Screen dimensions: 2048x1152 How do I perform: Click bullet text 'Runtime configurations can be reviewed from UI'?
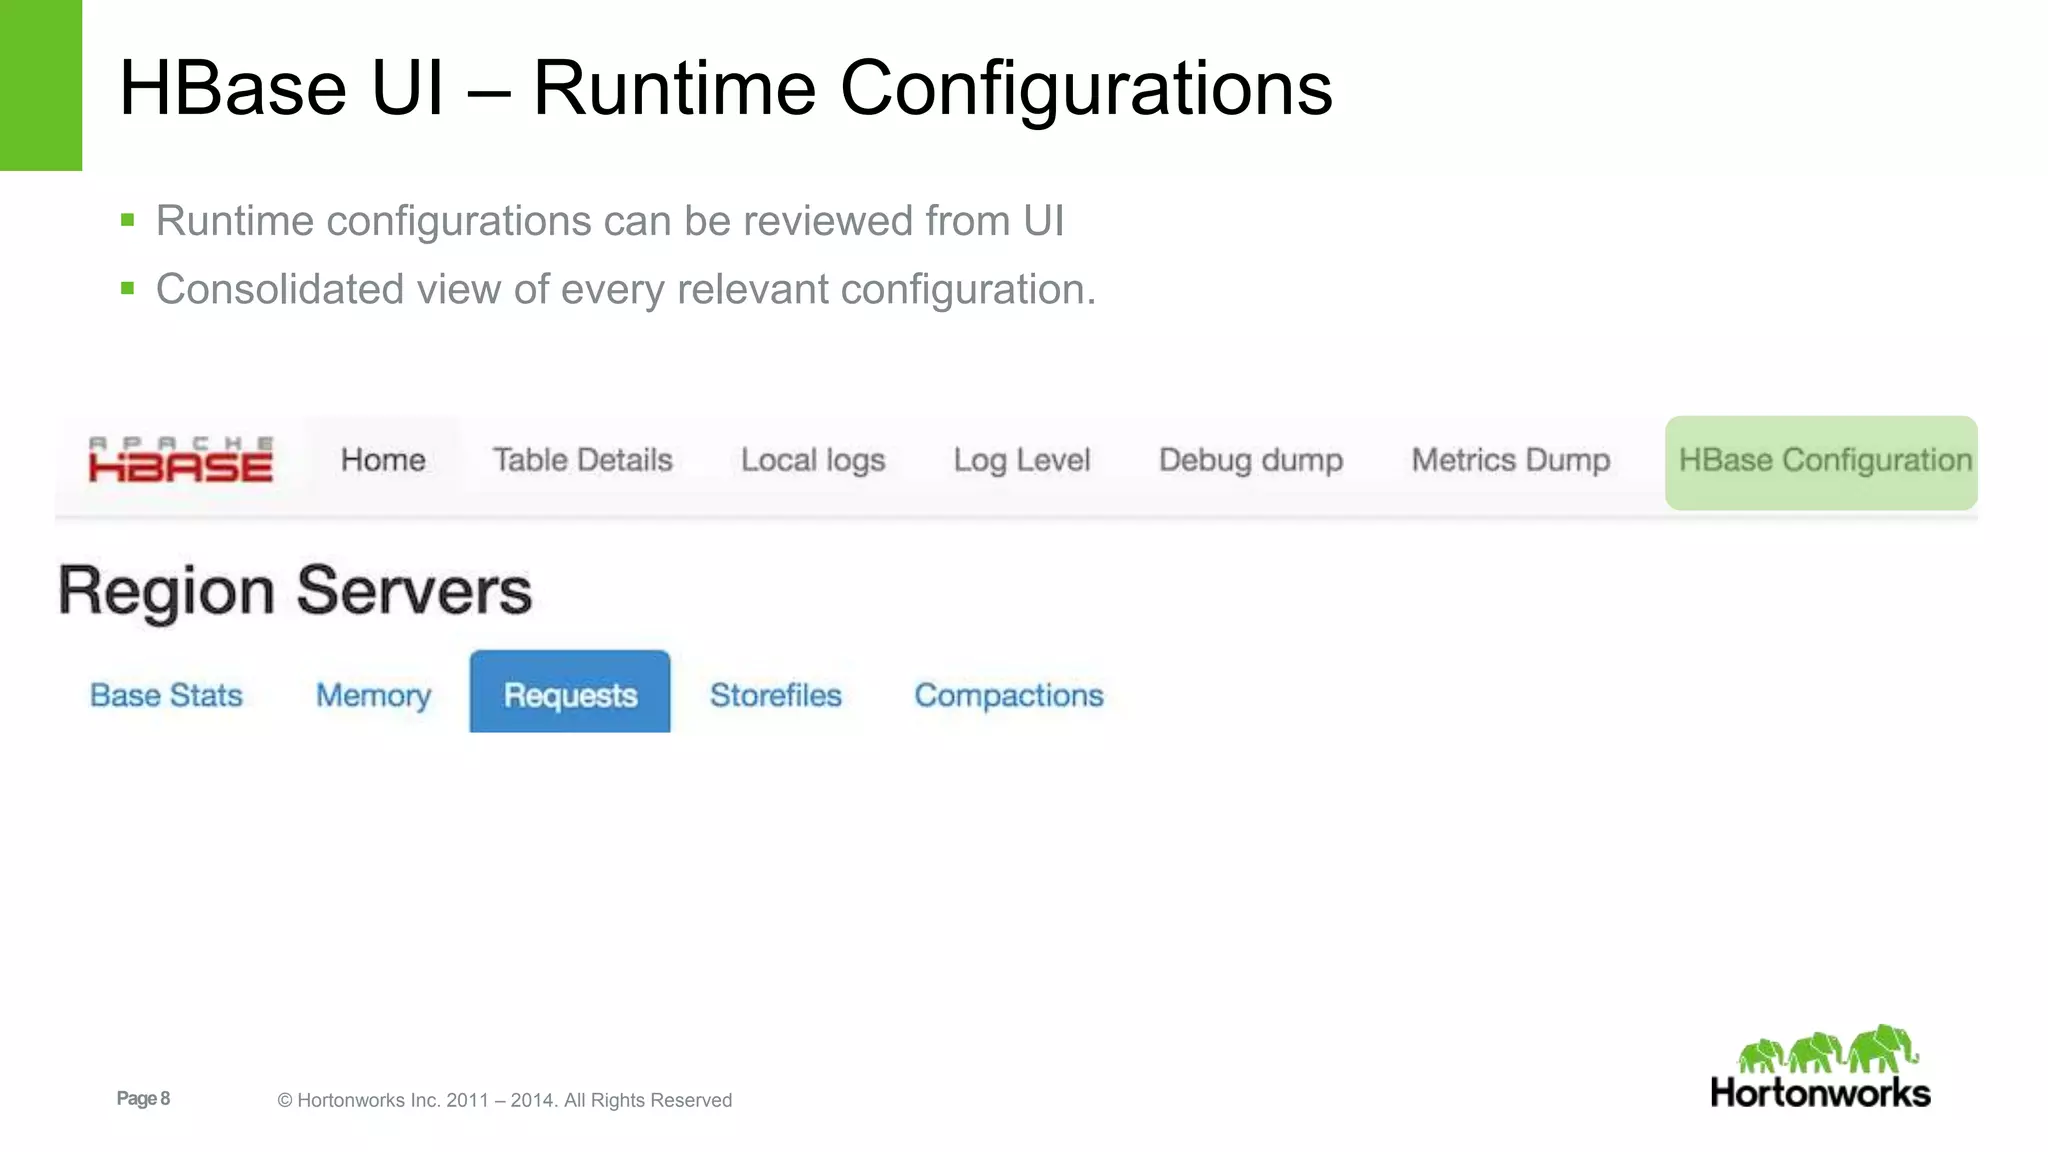[x=610, y=221]
